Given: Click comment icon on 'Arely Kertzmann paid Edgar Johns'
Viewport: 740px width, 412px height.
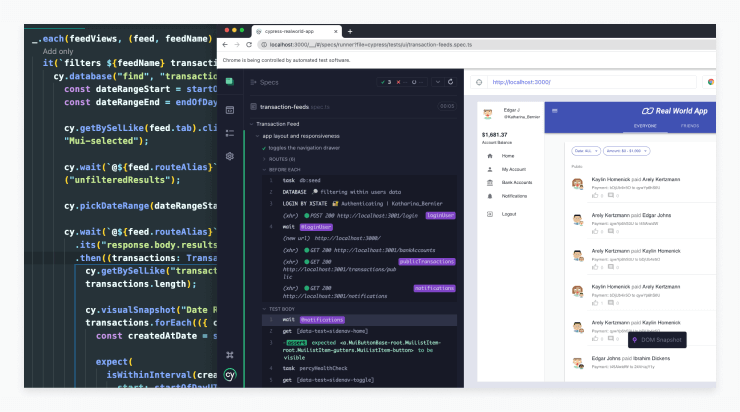Looking at the screenshot, I should [x=611, y=231].
